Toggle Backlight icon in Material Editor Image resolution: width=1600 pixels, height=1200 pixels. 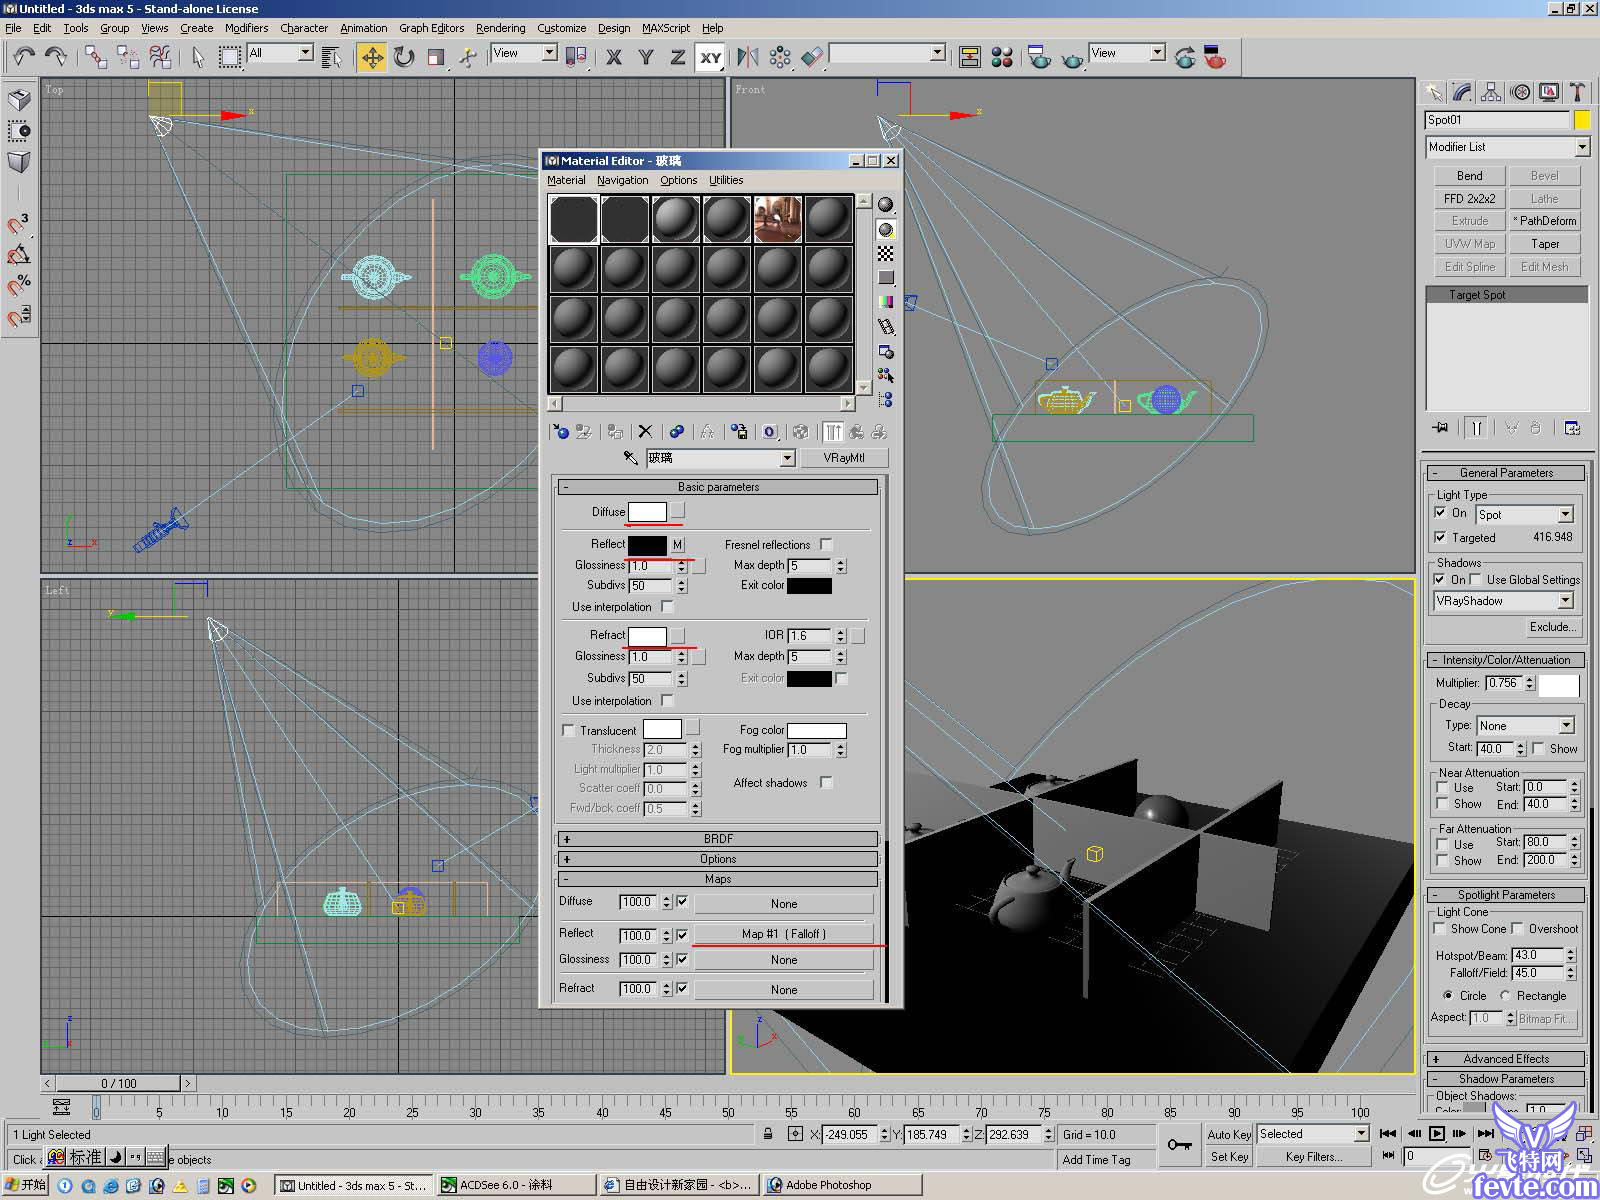pyautogui.click(x=886, y=229)
